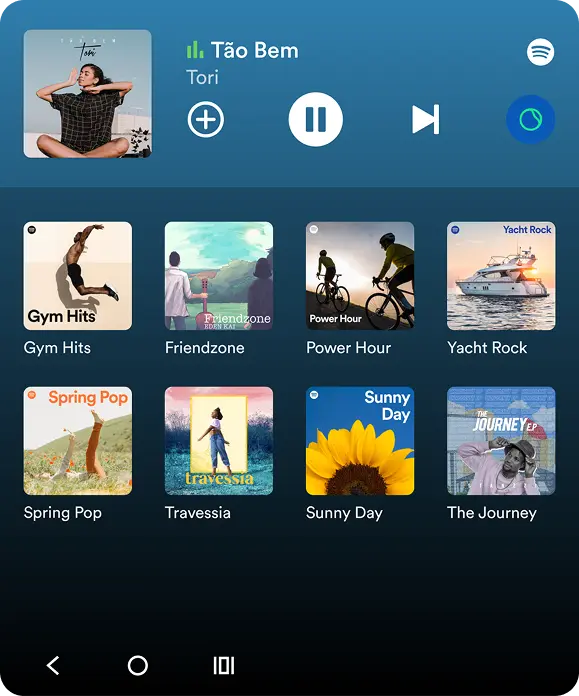The image size is (579, 696).
Task: Go back with the navigation arrow
Action: pyautogui.click(x=53, y=665)
